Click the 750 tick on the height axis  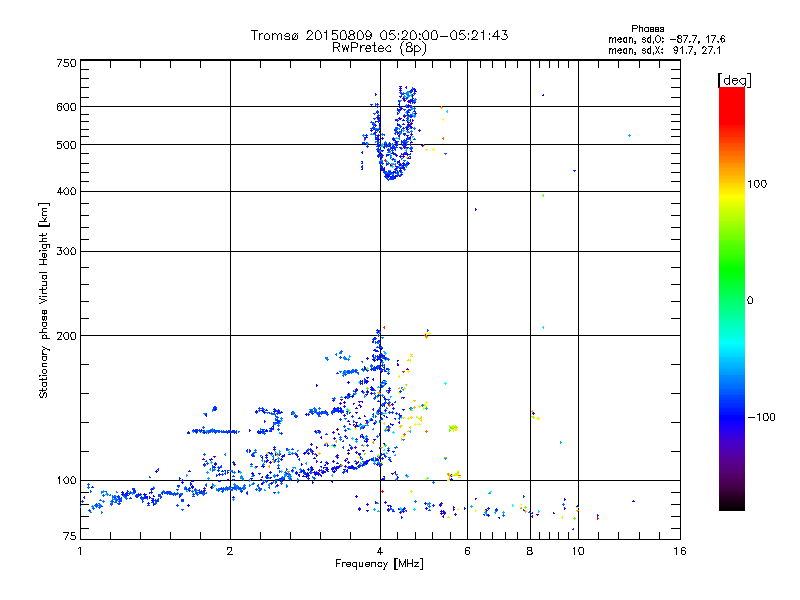click(66, 62)
